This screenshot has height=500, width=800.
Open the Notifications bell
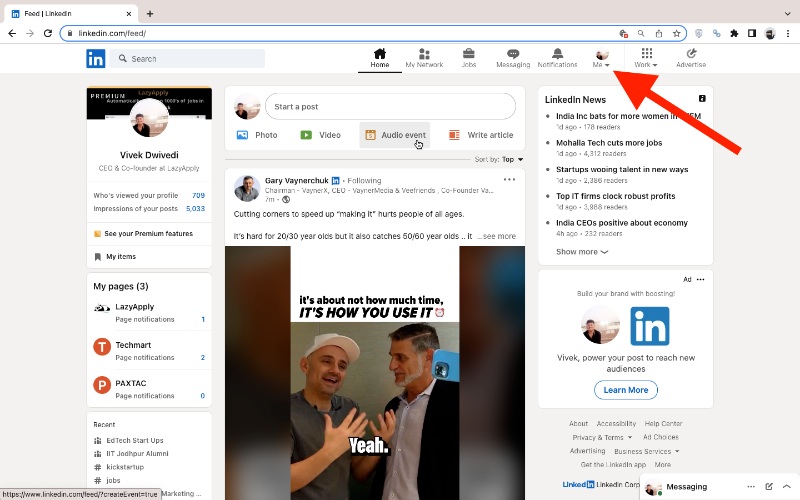pos(557,58)
